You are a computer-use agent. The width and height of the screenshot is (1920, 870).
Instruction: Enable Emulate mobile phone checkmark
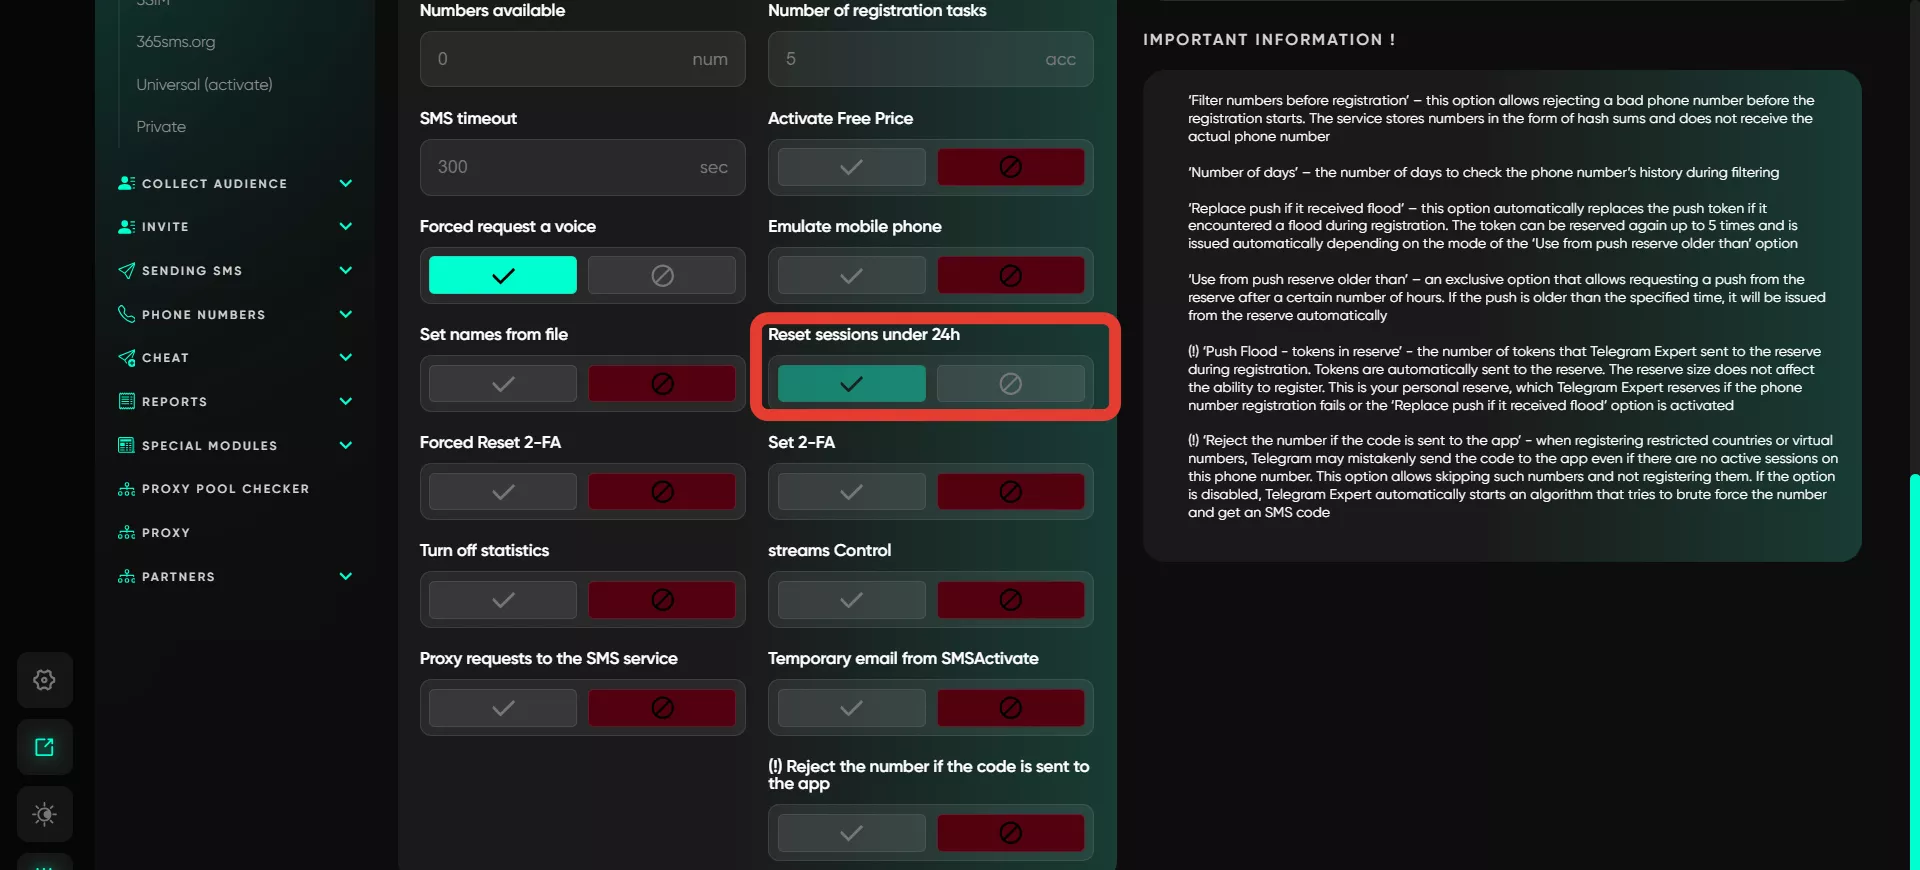[851, 275]
